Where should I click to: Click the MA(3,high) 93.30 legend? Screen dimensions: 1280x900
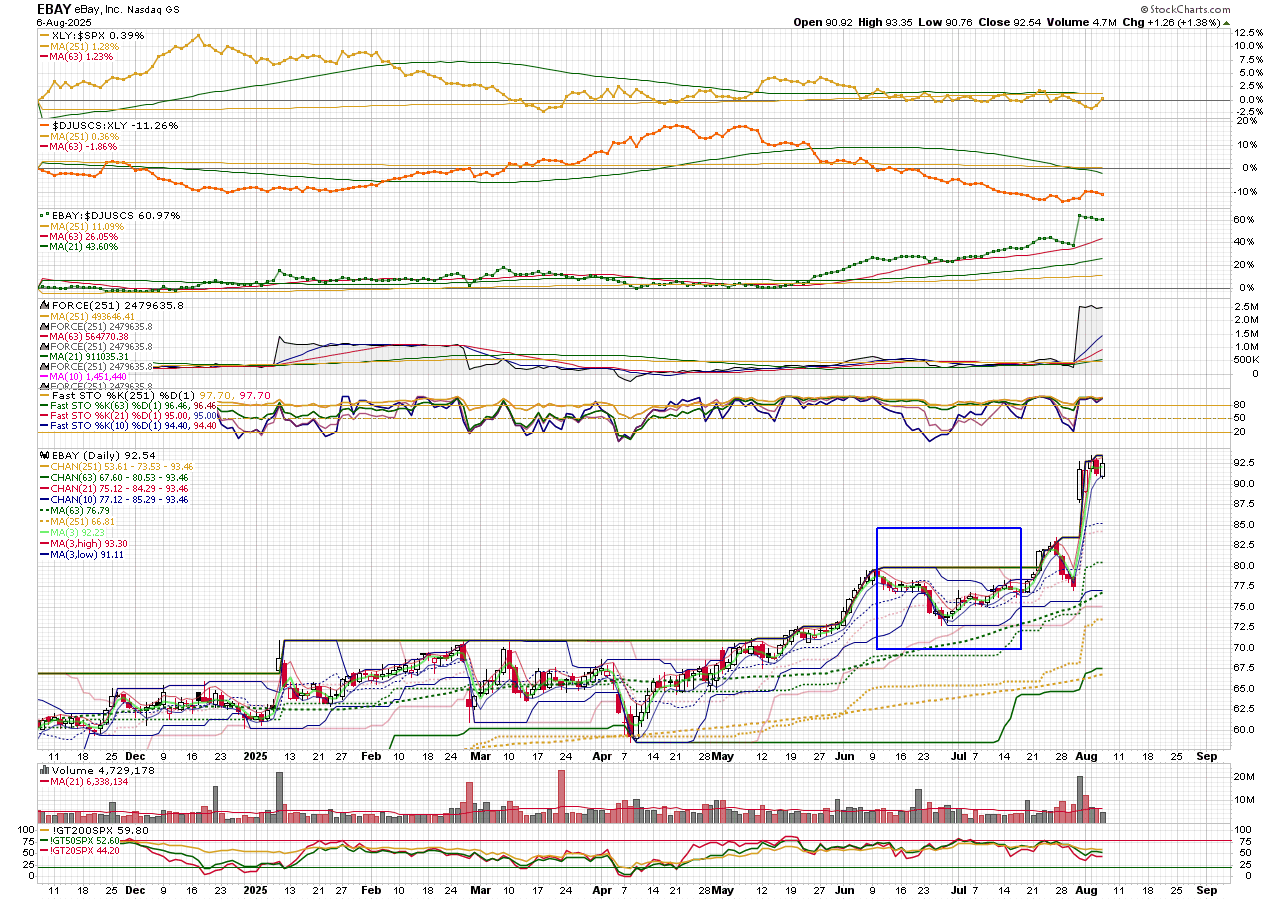click(82, 543)
